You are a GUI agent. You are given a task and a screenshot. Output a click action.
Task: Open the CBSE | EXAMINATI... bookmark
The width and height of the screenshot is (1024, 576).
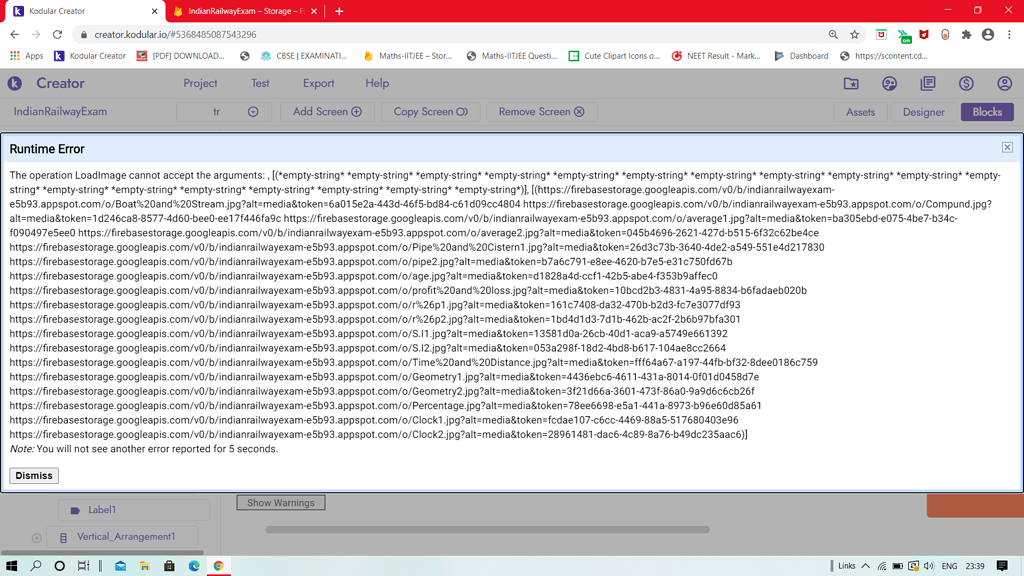pos(304,56)
